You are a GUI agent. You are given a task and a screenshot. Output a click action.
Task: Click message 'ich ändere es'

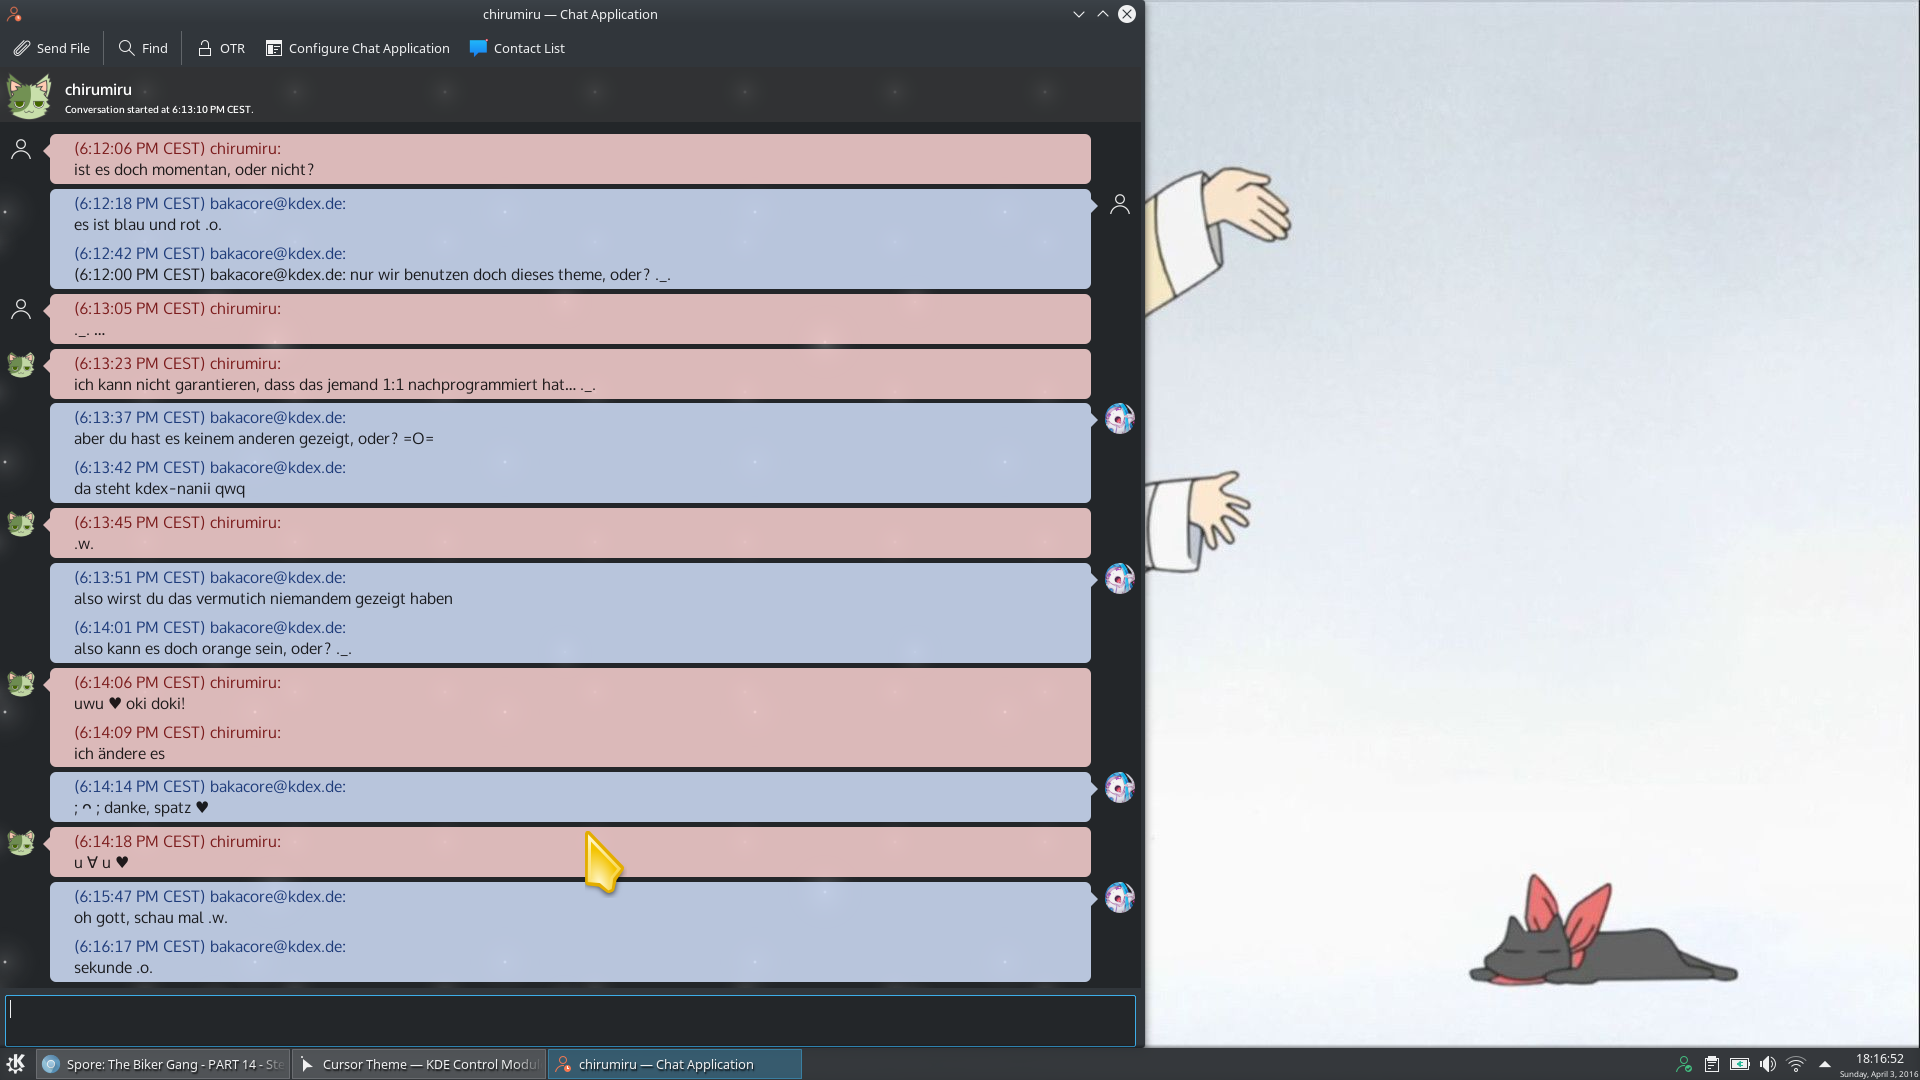click(x=119, y=754)
